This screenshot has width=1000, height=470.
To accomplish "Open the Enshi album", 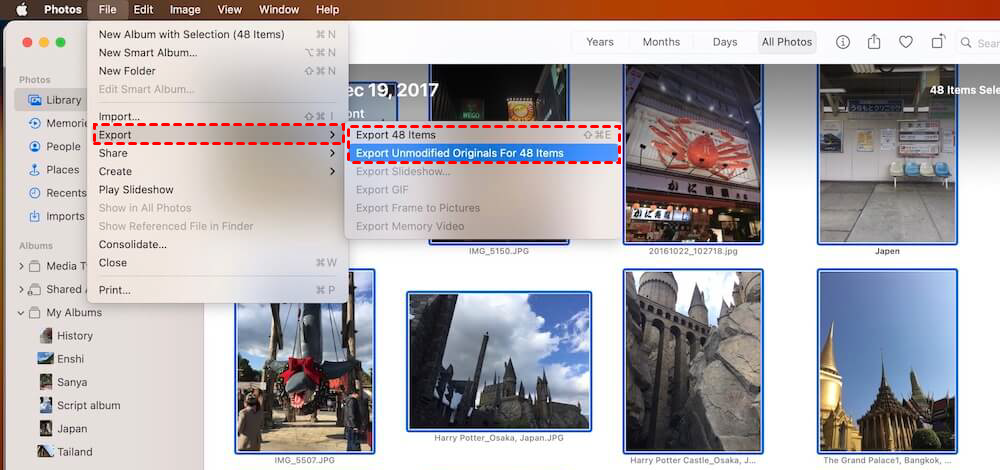I will 61,359.
